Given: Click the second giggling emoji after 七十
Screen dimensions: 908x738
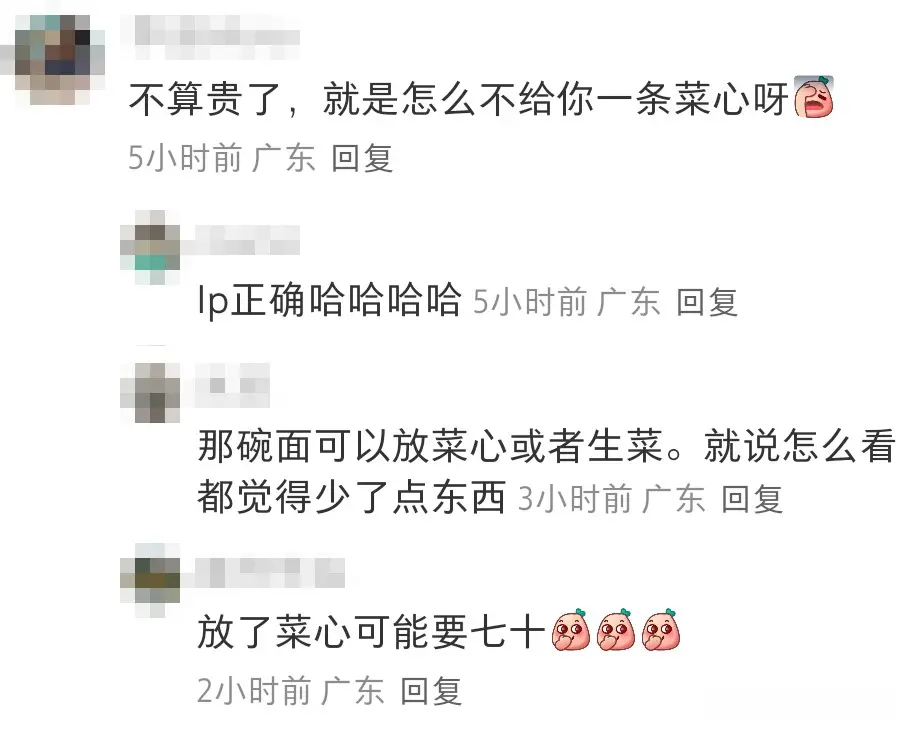Looking at the screenshot, I should (x=616, y=630).
